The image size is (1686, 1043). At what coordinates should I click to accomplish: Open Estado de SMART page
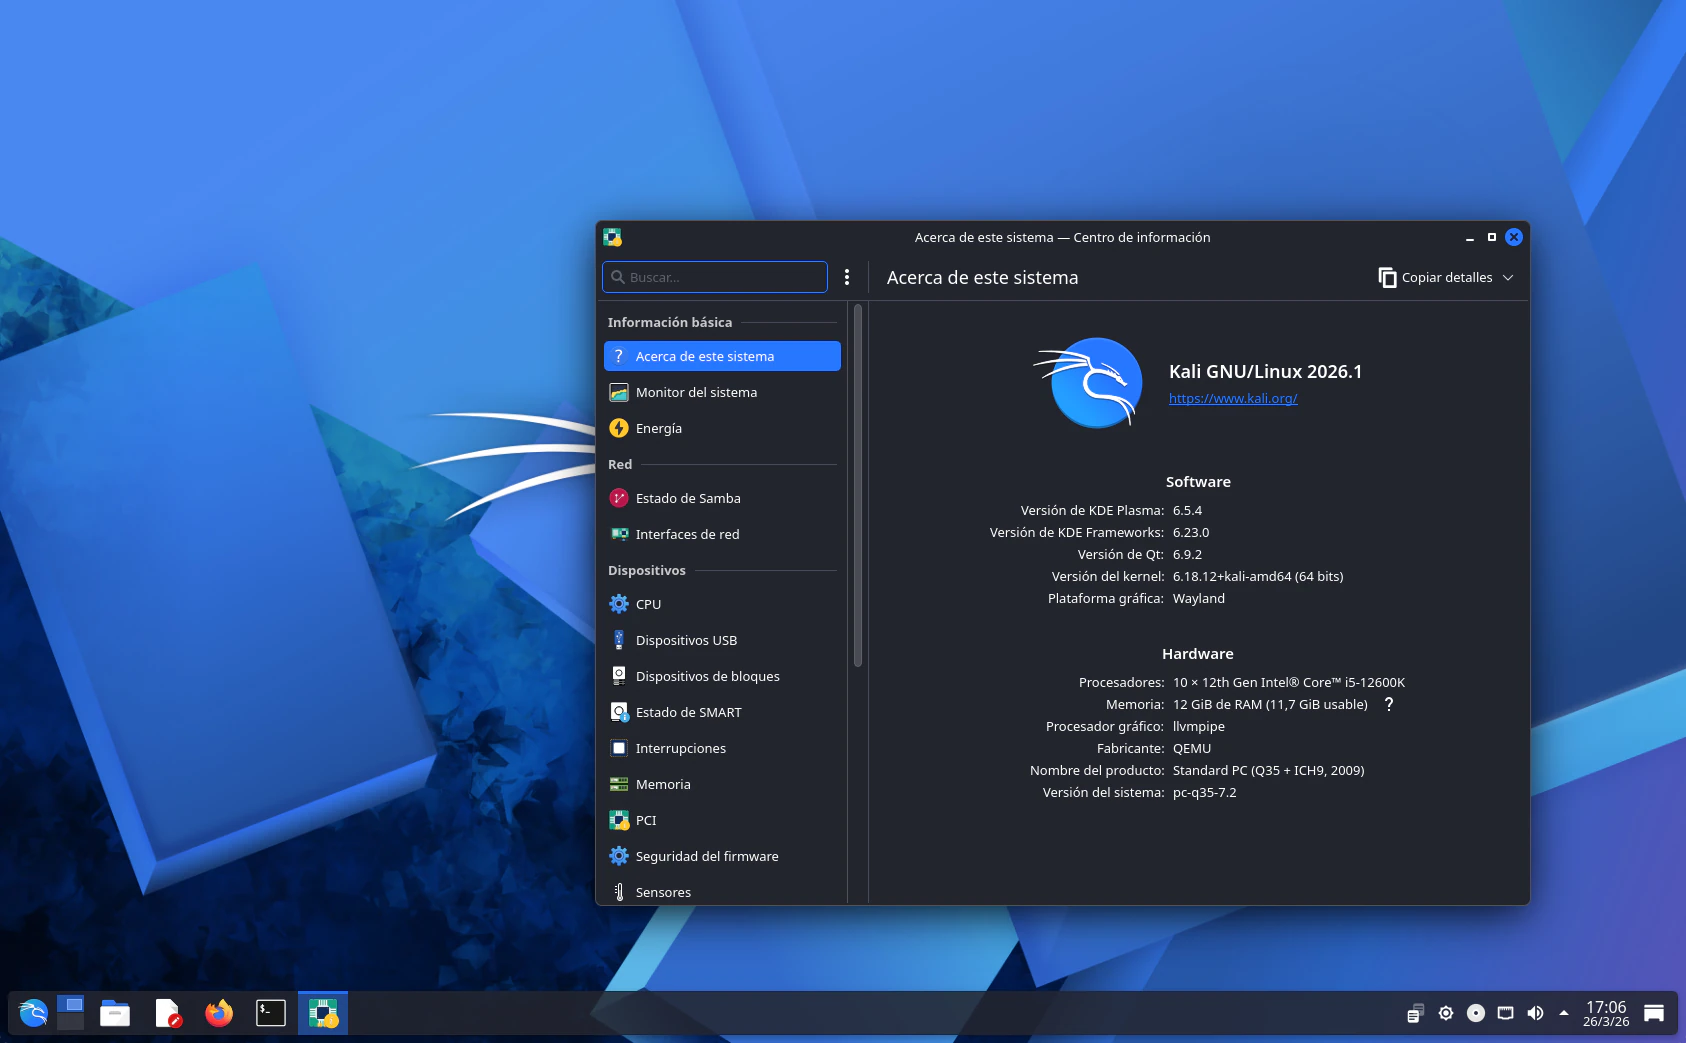point(688,712)
